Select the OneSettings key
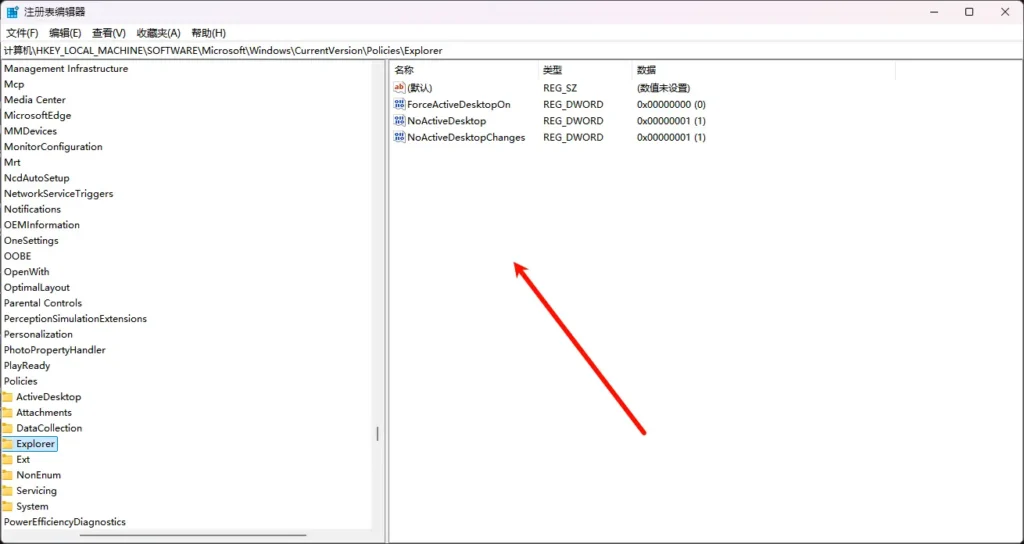This screenshot has height=544, width=1024. point(31,241)
